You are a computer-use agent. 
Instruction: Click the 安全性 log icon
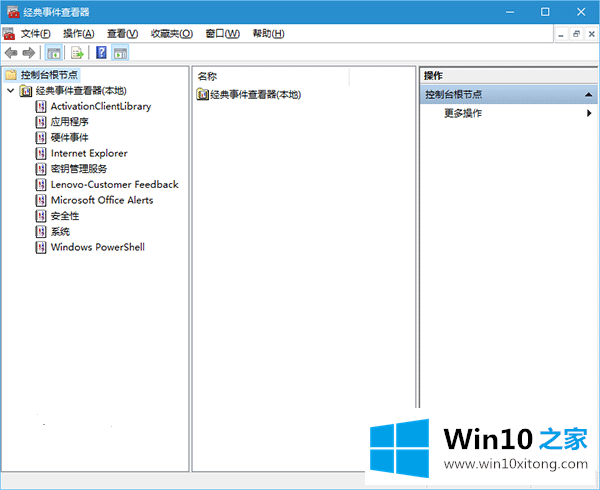(41, 216)
